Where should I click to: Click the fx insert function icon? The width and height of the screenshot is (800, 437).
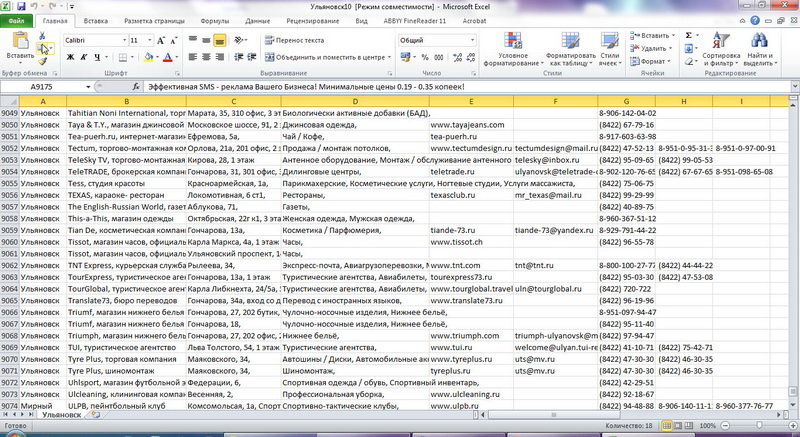[x=136, y=87]
